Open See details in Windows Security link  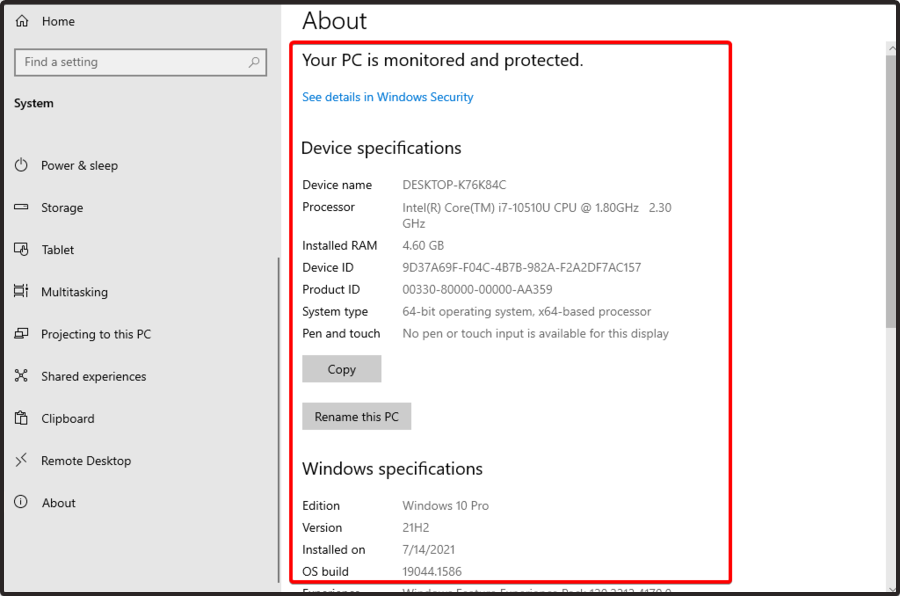click(387, 97)
